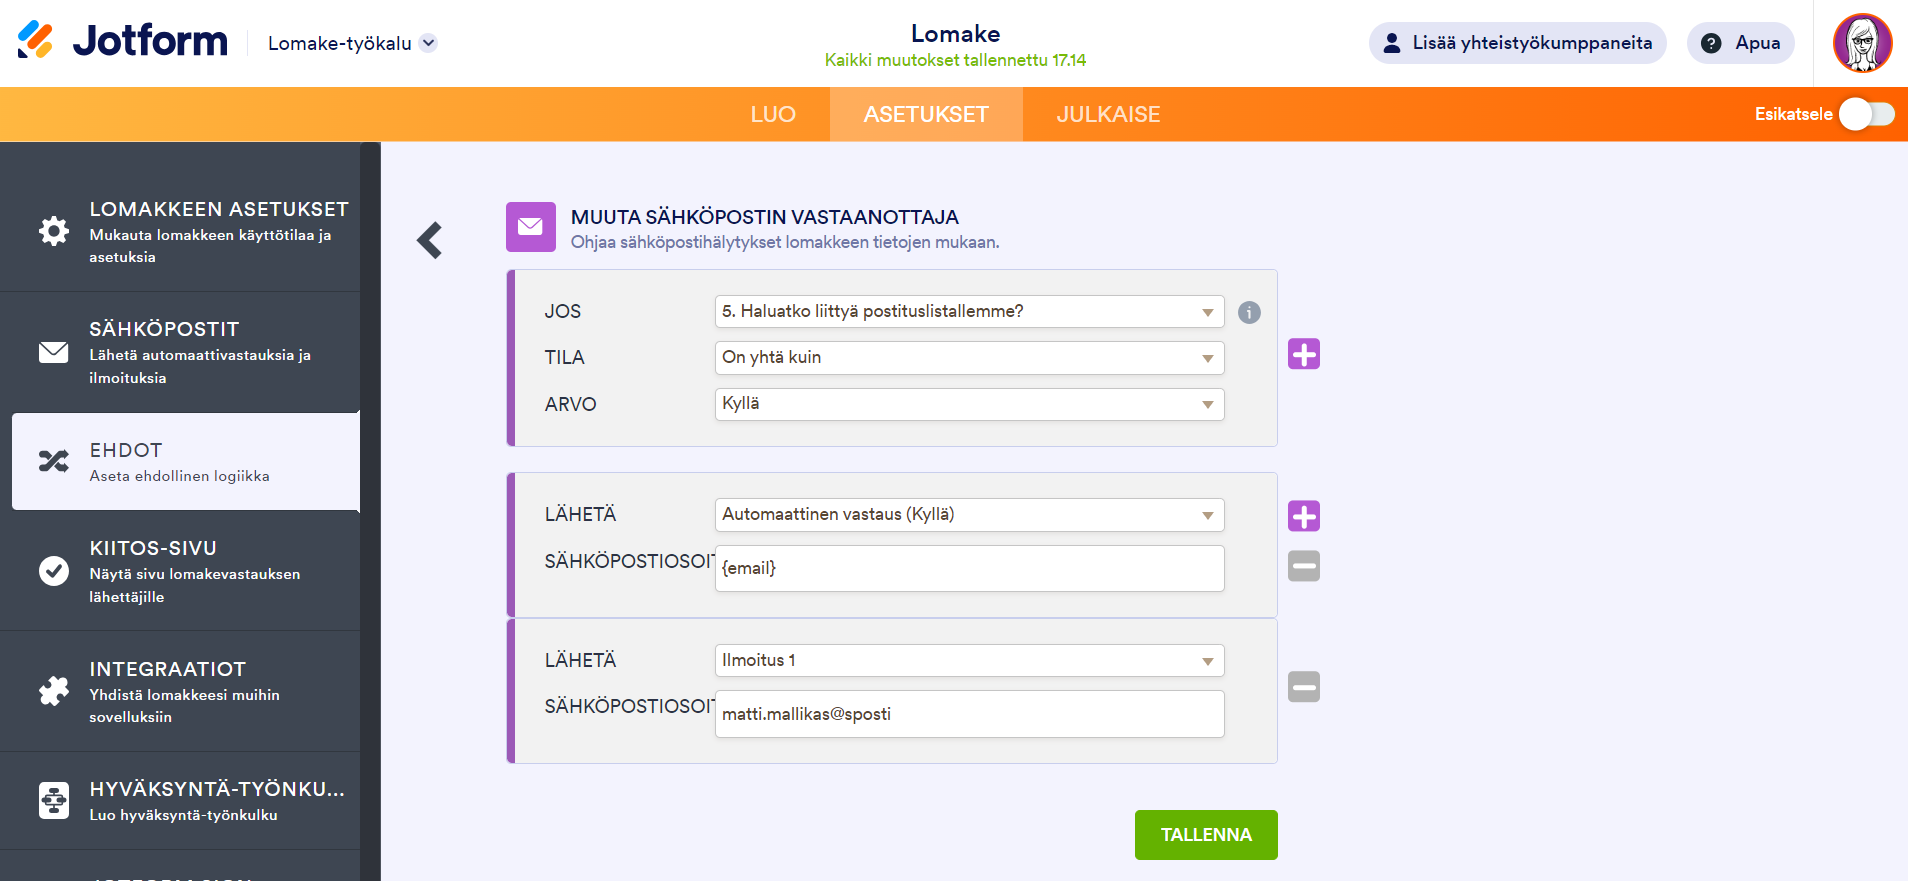Open the Apua help button

coord(1741,43)
